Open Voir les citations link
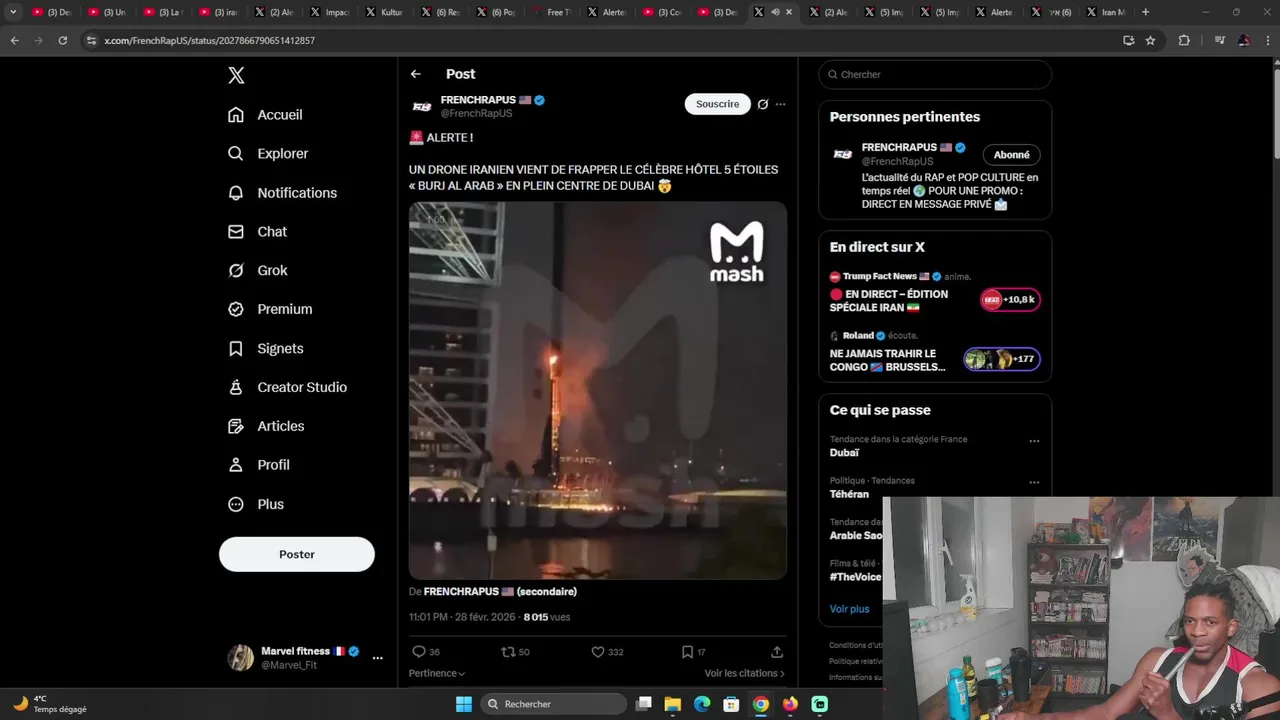The height and width of the screenshot is (720, 1280). point(744,674)
